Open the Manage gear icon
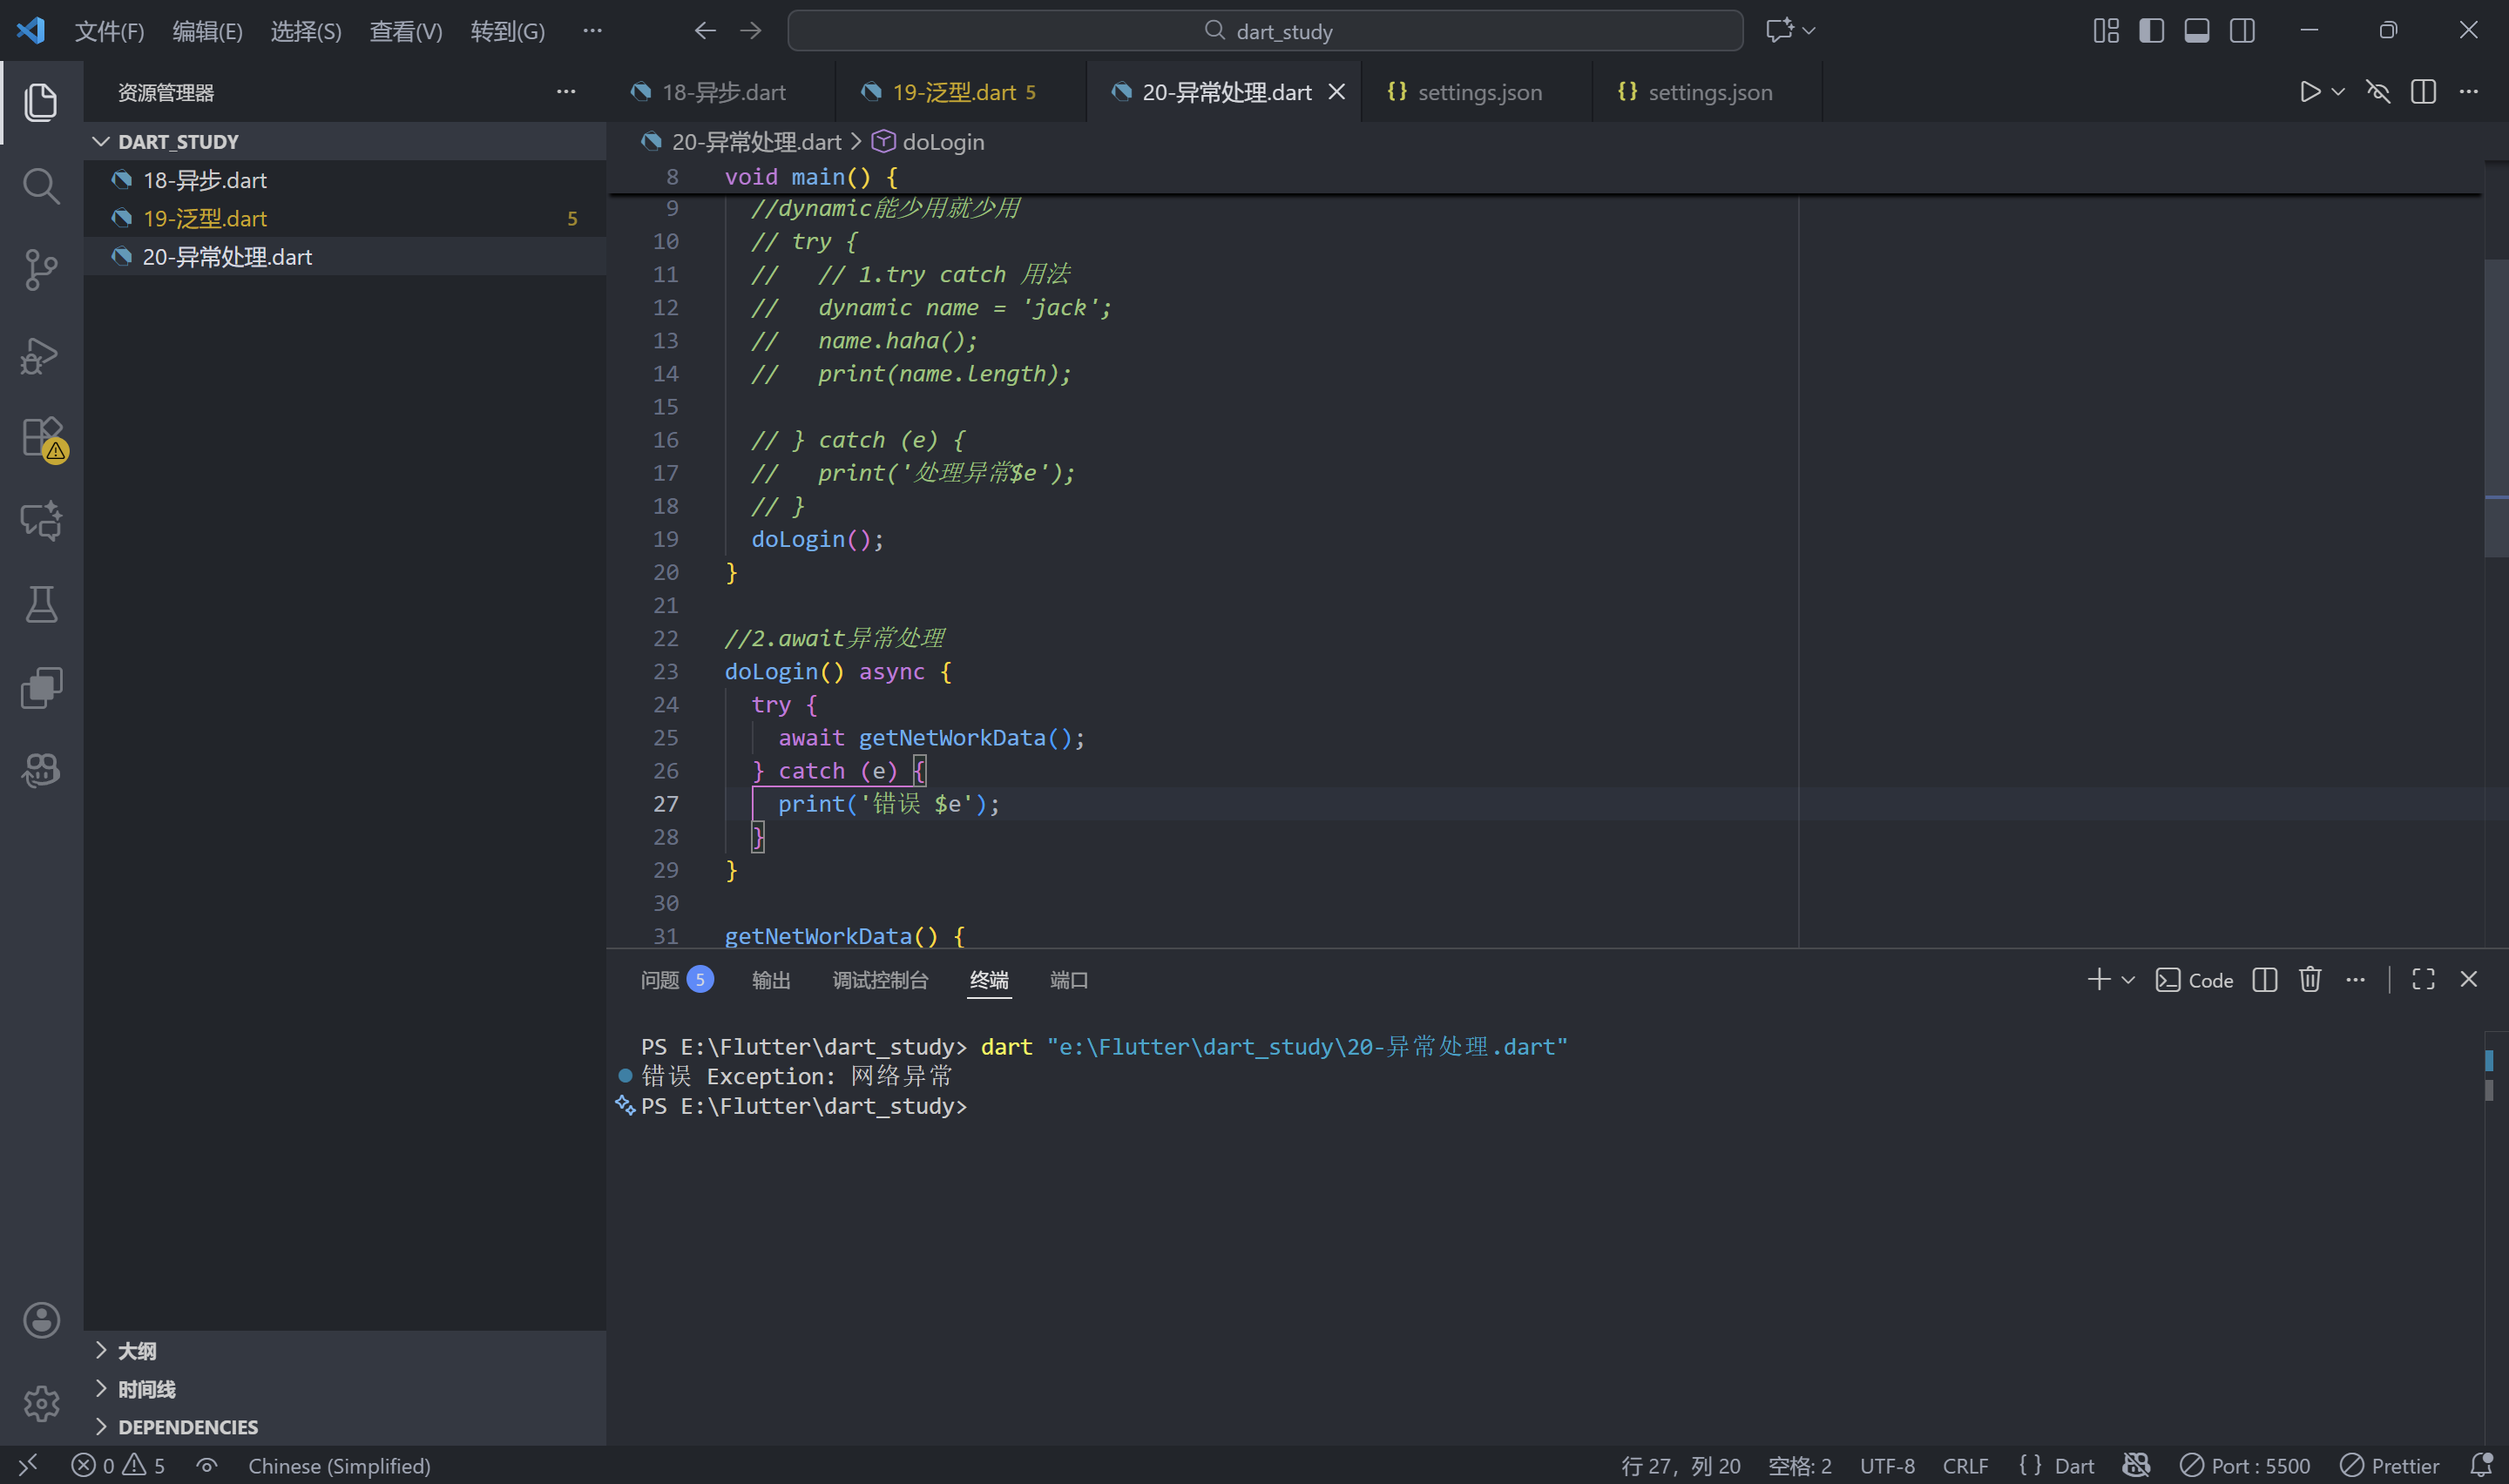This screenshot has height=1484, width=2509. [x=41, y=1403]
